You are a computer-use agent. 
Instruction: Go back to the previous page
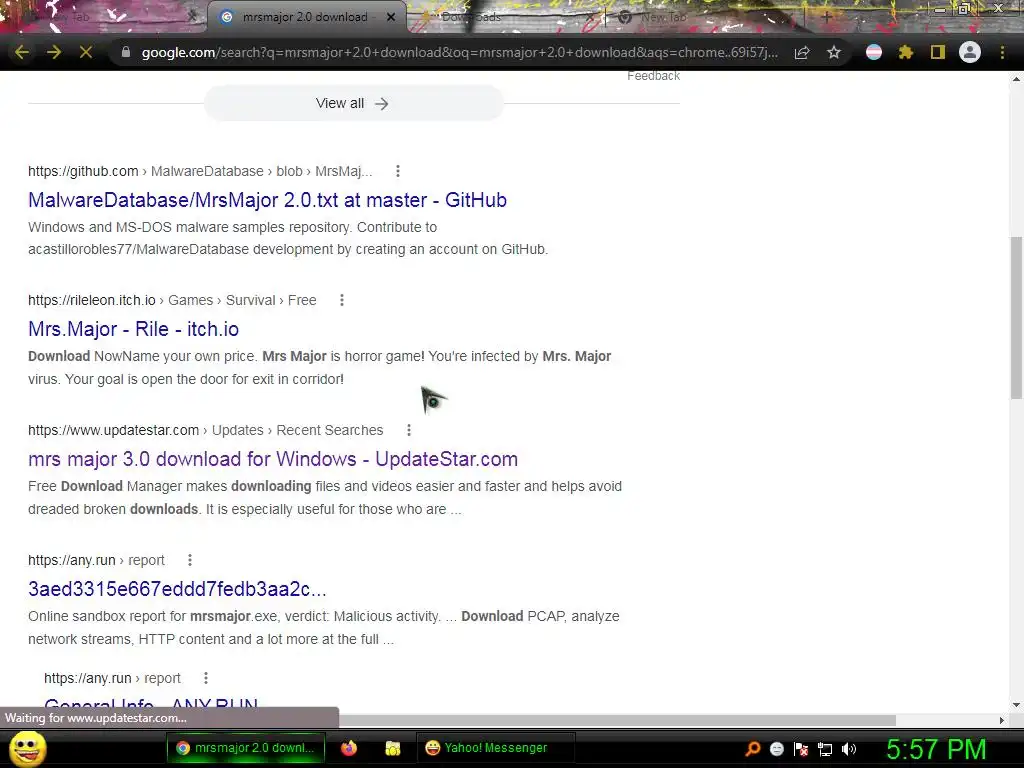pyautogui.click(x=22, y=52)
